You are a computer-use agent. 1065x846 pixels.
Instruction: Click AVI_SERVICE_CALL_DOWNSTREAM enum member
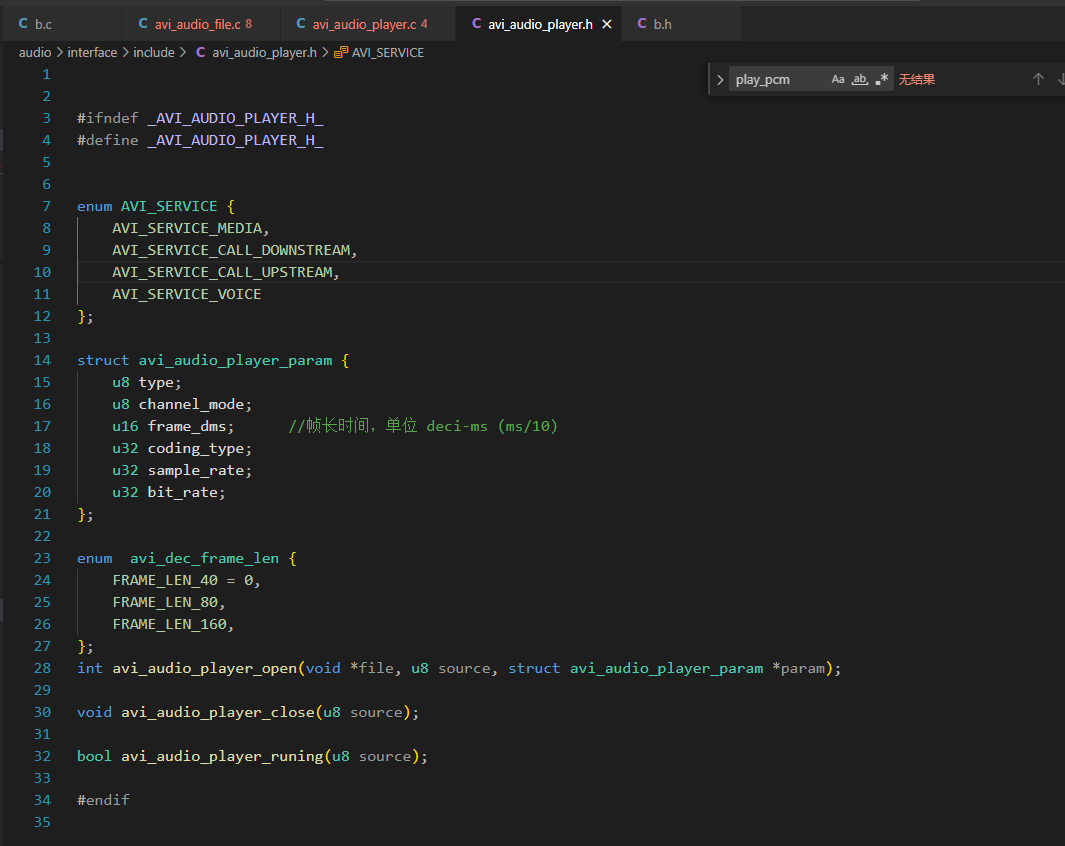(x=231, y=251)
